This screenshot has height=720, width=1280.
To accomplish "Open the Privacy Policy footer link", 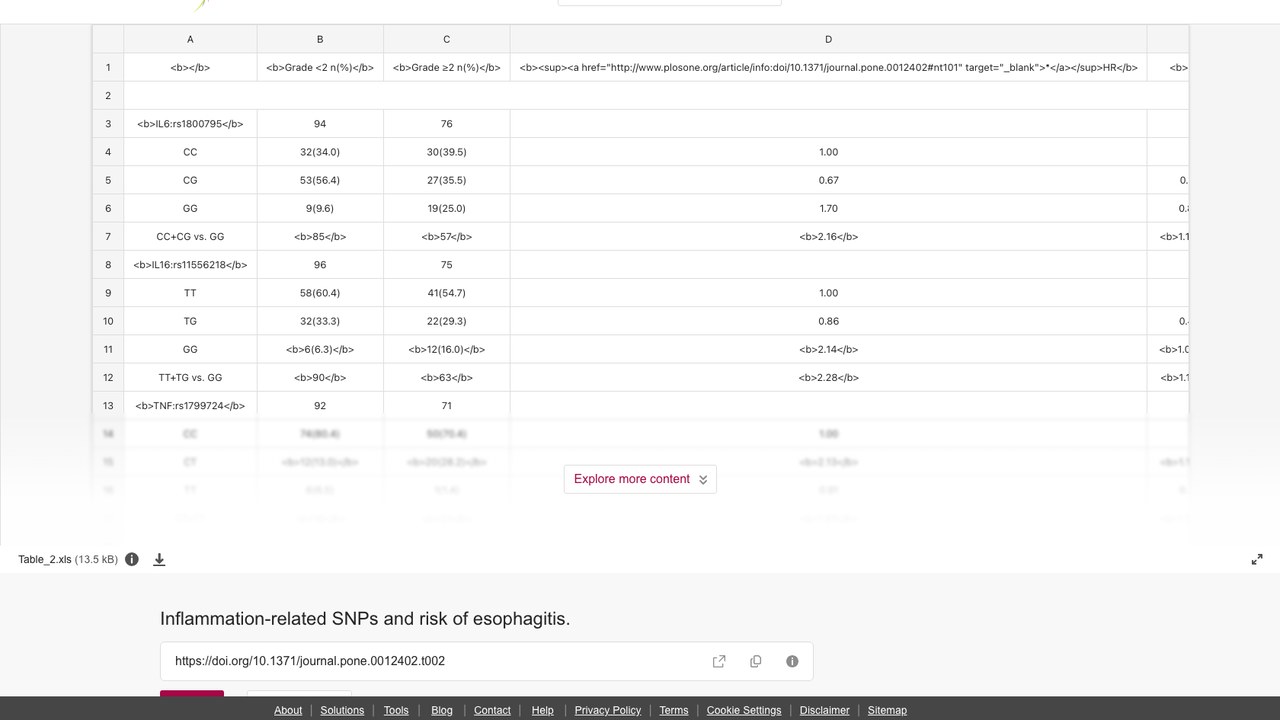I will point(608,710).
